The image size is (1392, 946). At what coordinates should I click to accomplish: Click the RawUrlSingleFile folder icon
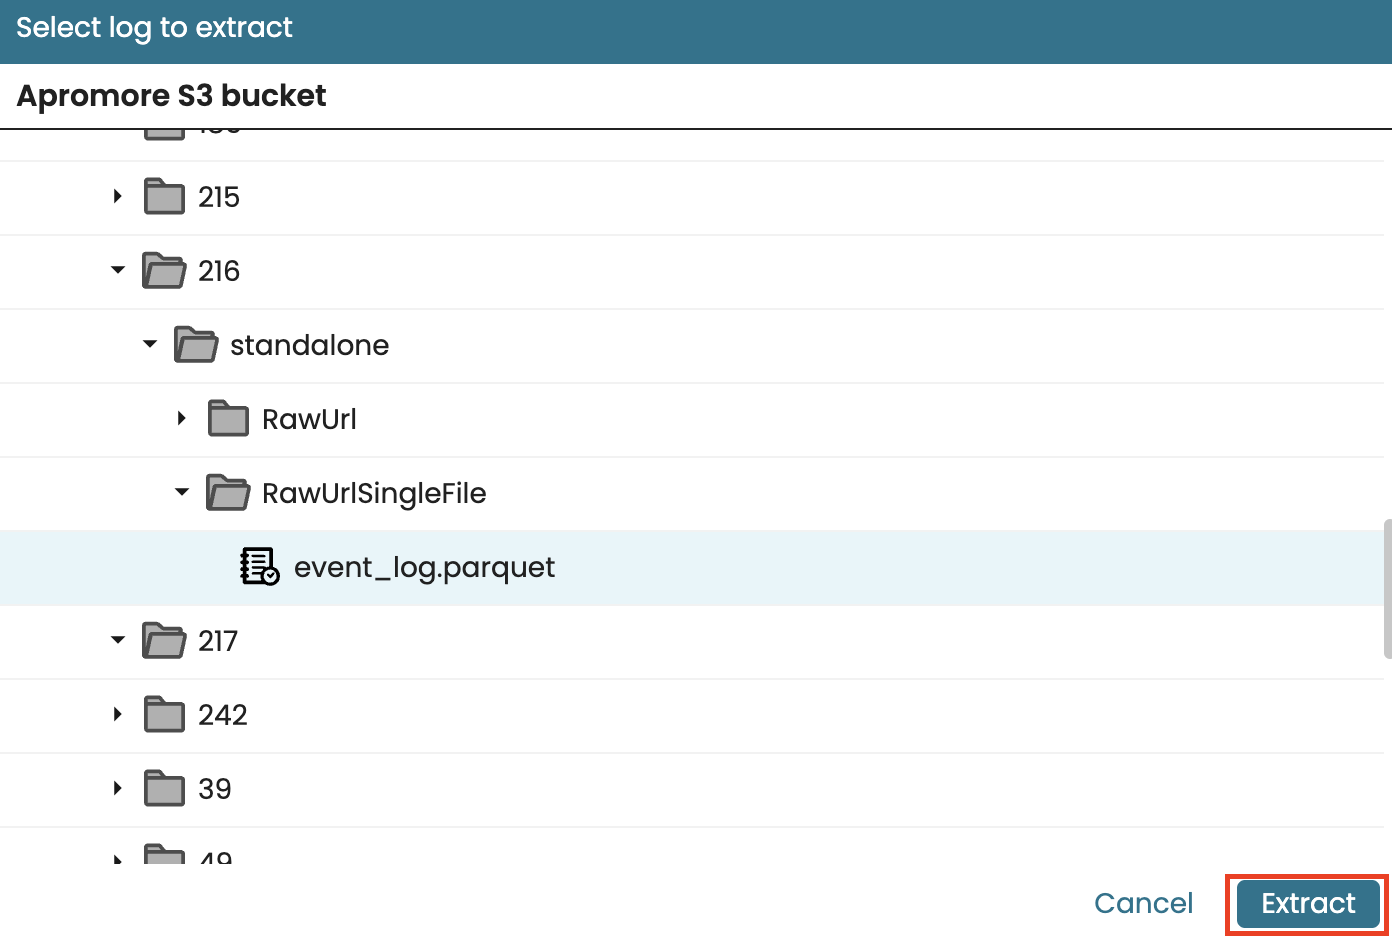point(228,493)
